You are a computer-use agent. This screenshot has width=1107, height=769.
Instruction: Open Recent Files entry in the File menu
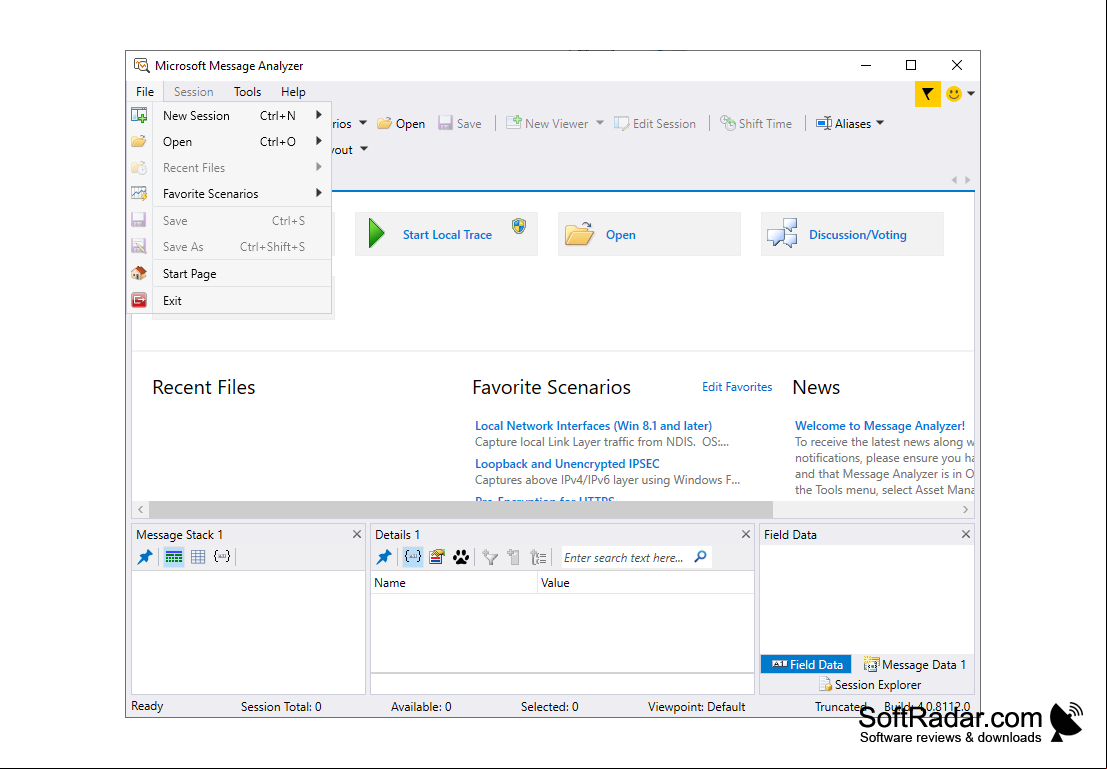(x=229, y=167)
